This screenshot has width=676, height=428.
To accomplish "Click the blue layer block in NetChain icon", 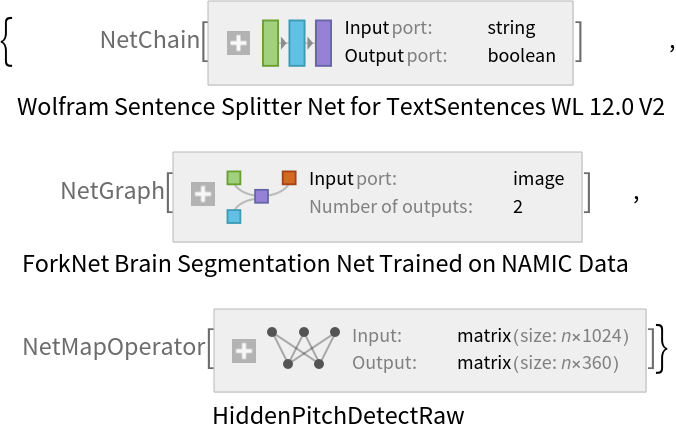I will (297, 43).
